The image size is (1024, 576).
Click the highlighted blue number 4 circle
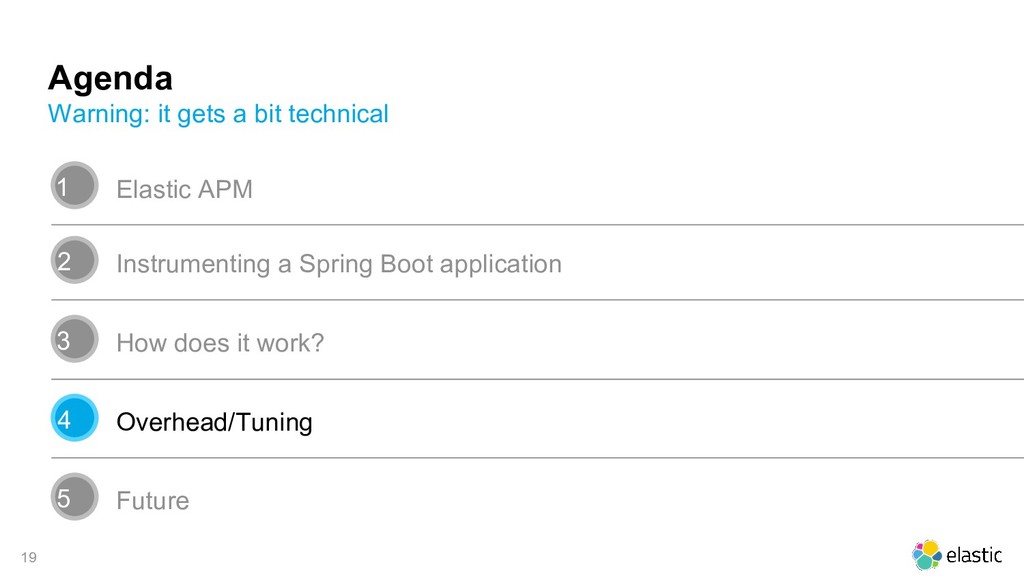[x=74, y=419]
